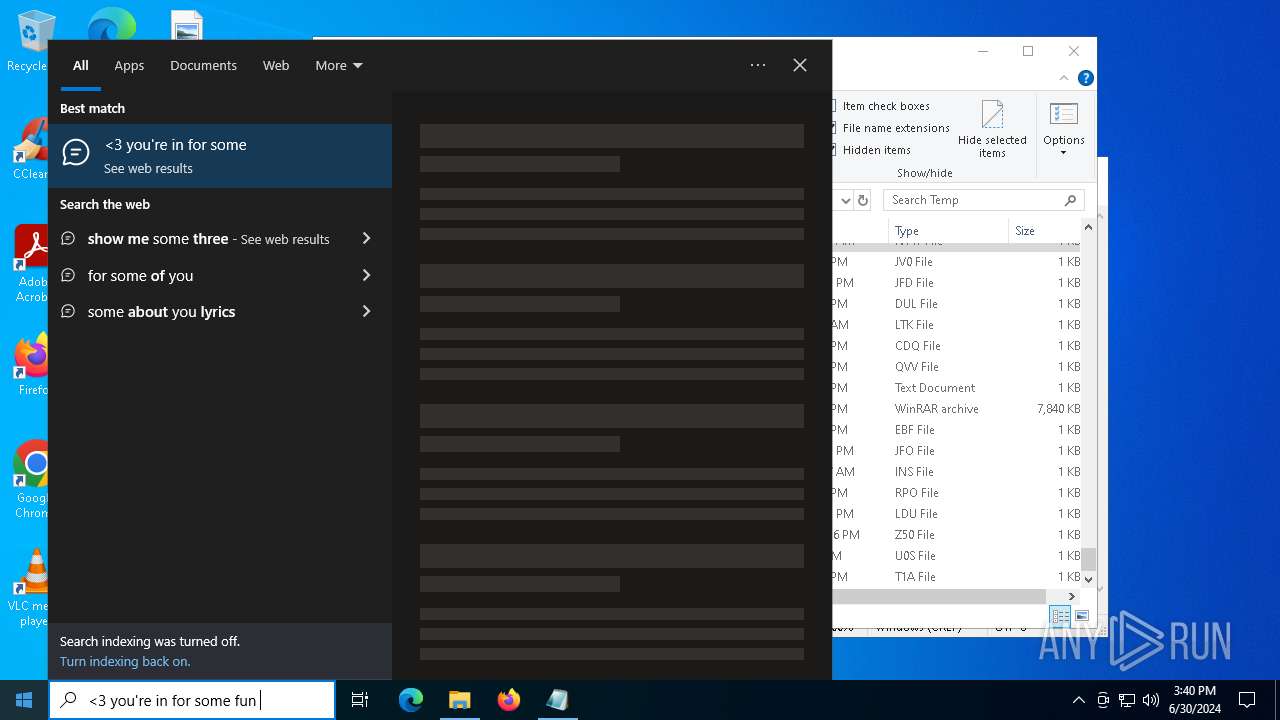Expand arrow for 'some about you lyrics'
Screen dimensions: 1280x720
tap(366, 311)
